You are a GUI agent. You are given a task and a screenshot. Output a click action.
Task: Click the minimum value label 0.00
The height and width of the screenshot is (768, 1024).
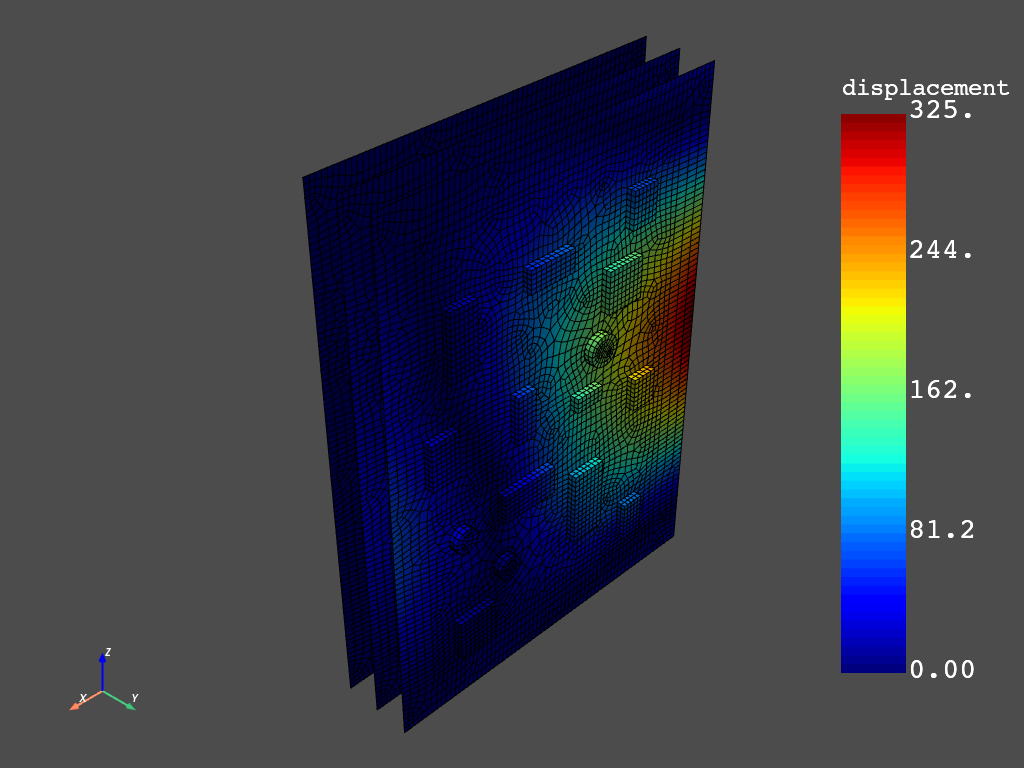click(x=941, y=668)
